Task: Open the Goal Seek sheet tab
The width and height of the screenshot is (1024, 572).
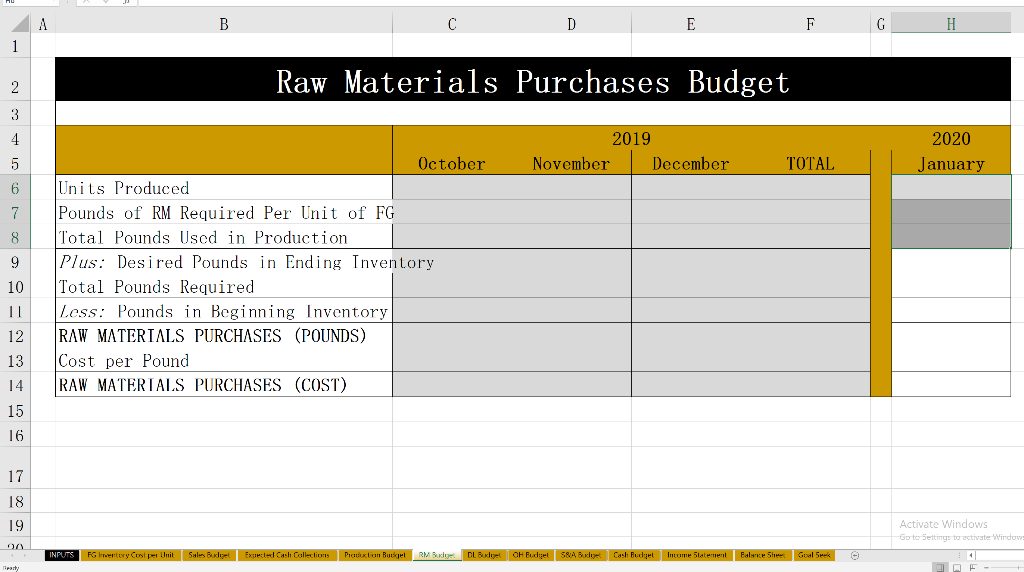Action: coord(814,555)
